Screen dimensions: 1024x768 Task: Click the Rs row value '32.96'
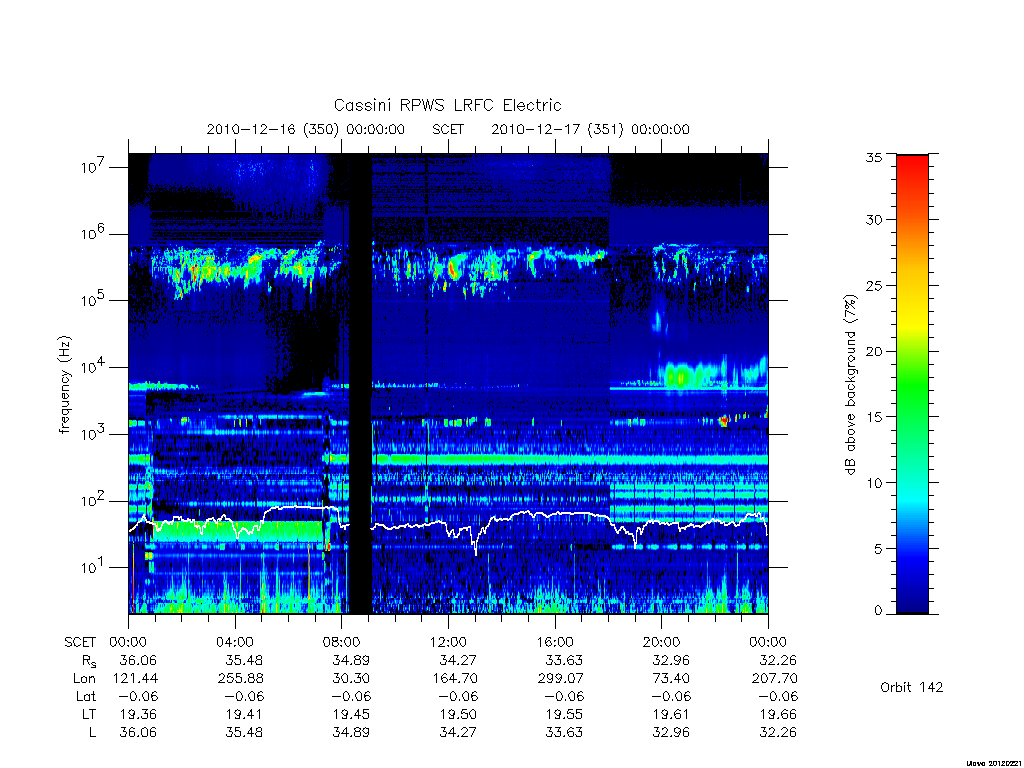coord(671,660)
